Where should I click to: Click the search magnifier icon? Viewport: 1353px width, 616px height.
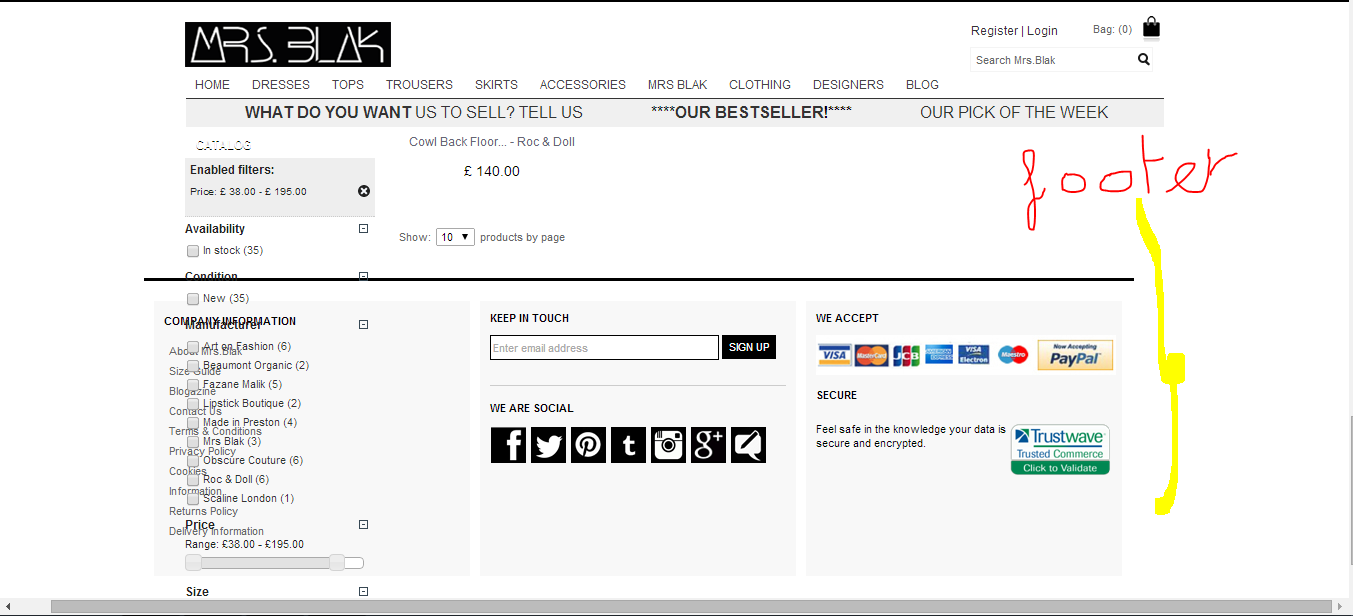tap(1144, 60)
